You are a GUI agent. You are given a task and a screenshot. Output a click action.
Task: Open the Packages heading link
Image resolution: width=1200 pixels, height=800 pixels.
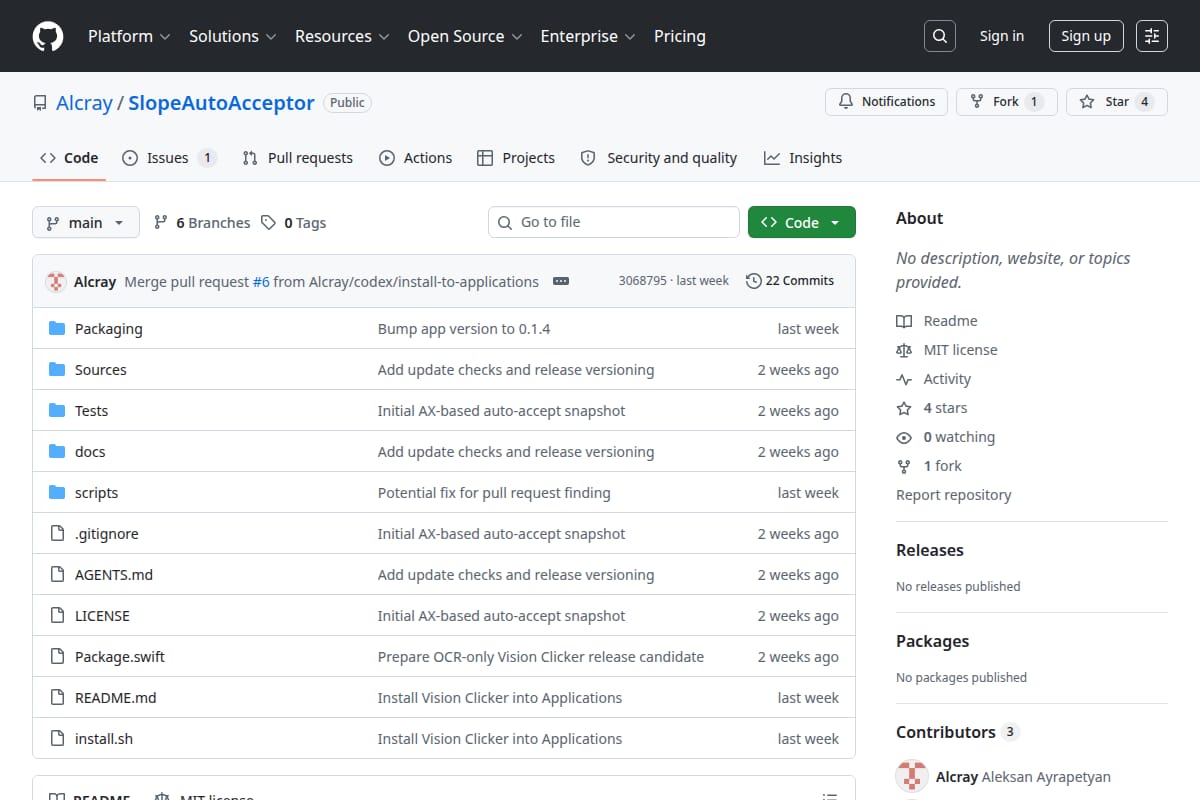[932, 641]
